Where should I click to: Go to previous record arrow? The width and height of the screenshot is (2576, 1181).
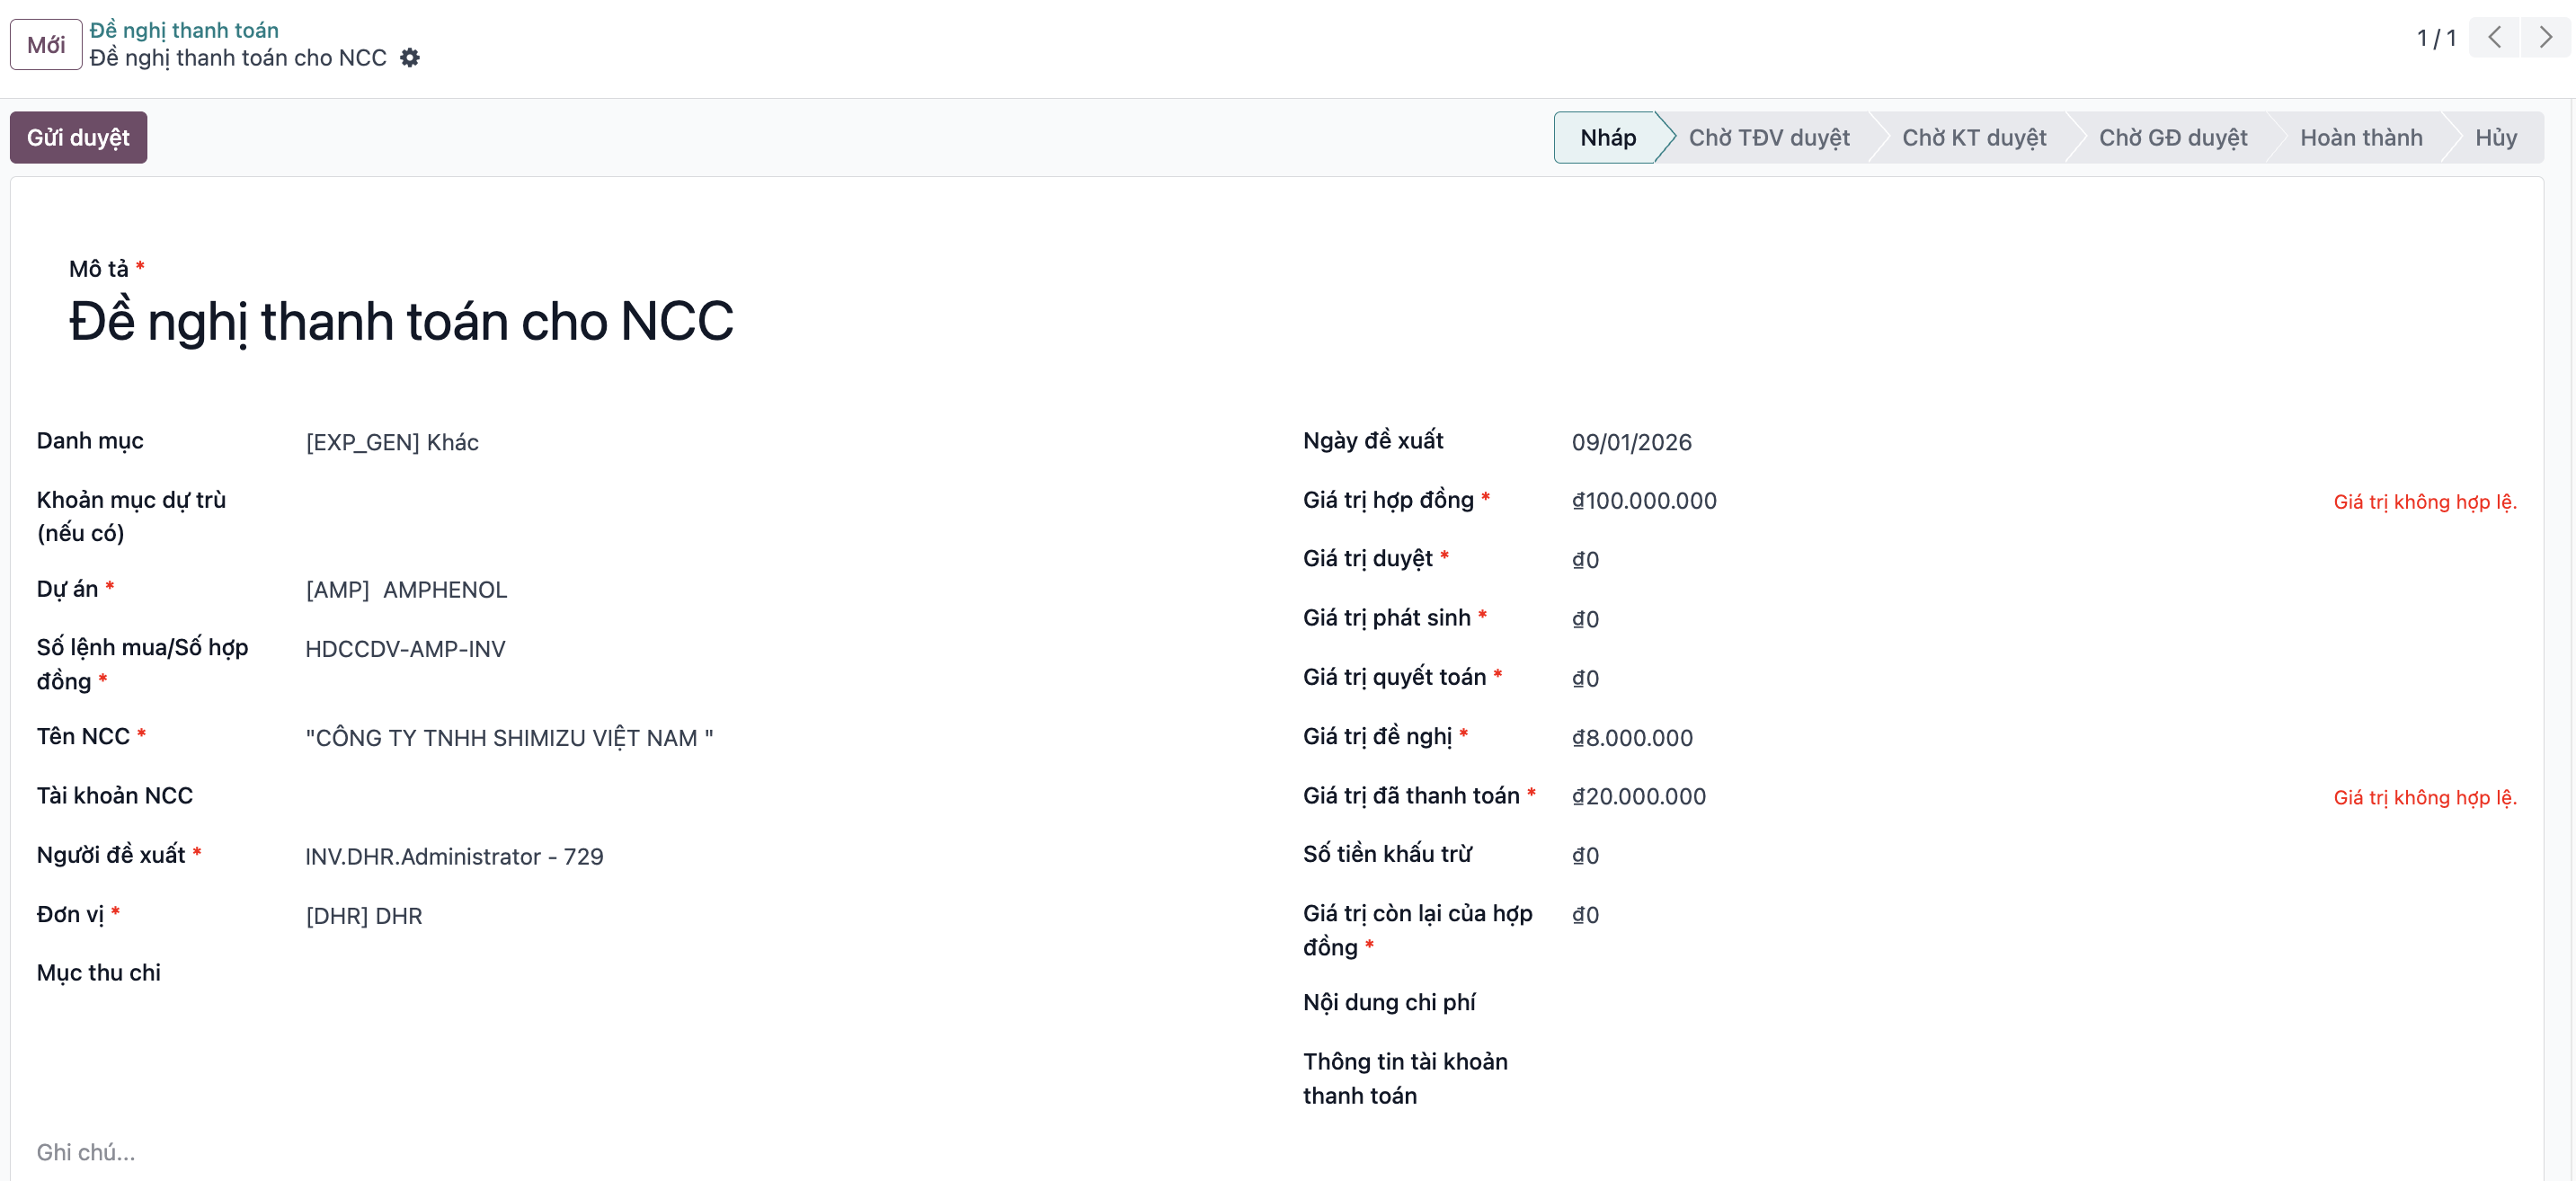click(2495, 38)
